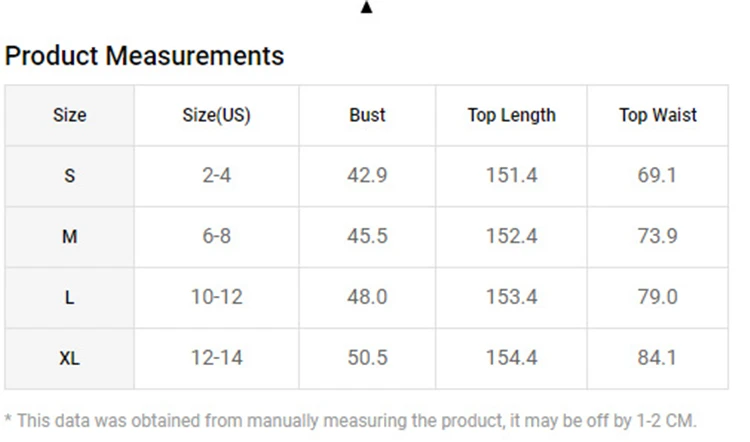Click the 152.4 top length value
This screenshot has height=442, width=750.
(x=511, y=236)
